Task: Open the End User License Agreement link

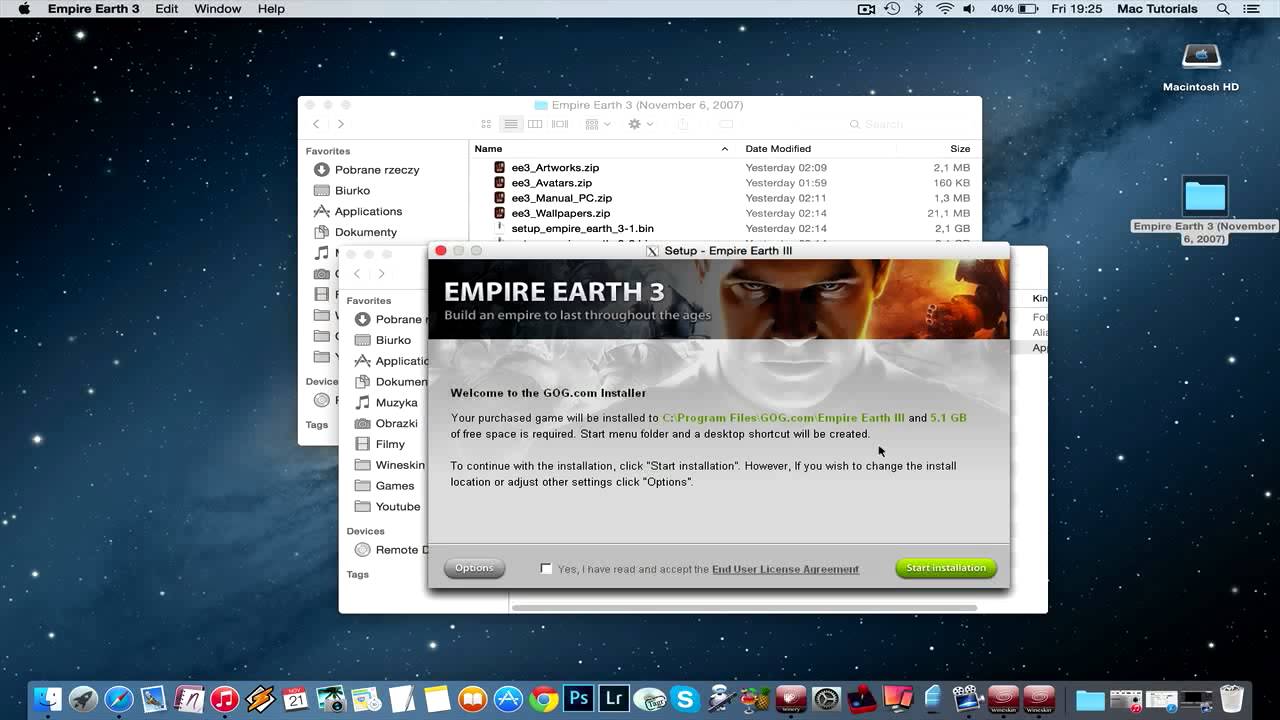Action: click(x=785, y=569)
